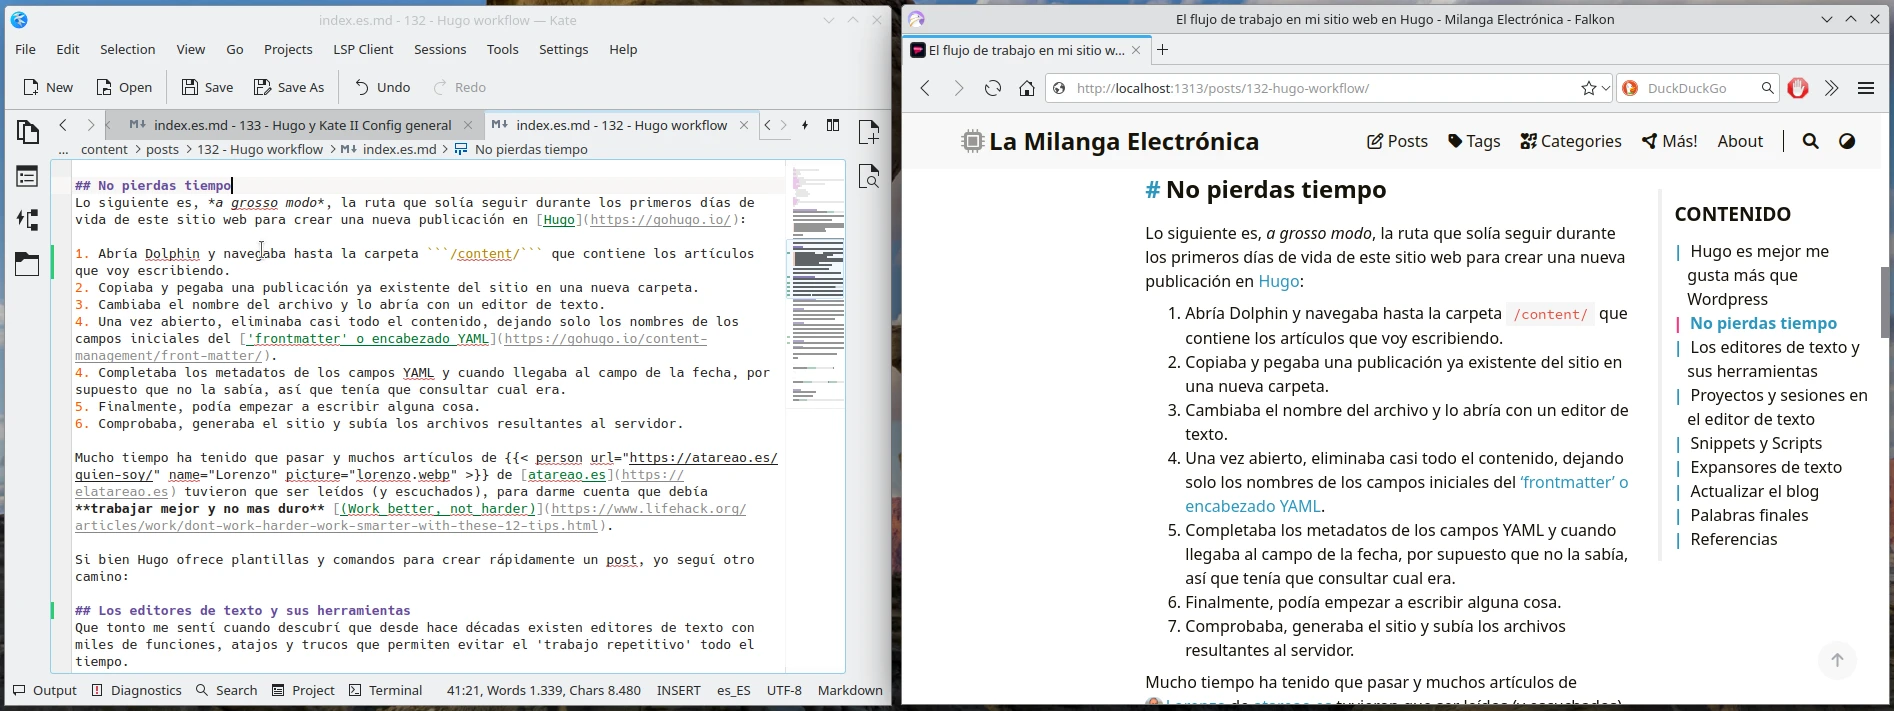The width and height of the screenshot is (1894, 711).
Task: Open the Documents panel in Kate's left sidebar
Action: 27,131
